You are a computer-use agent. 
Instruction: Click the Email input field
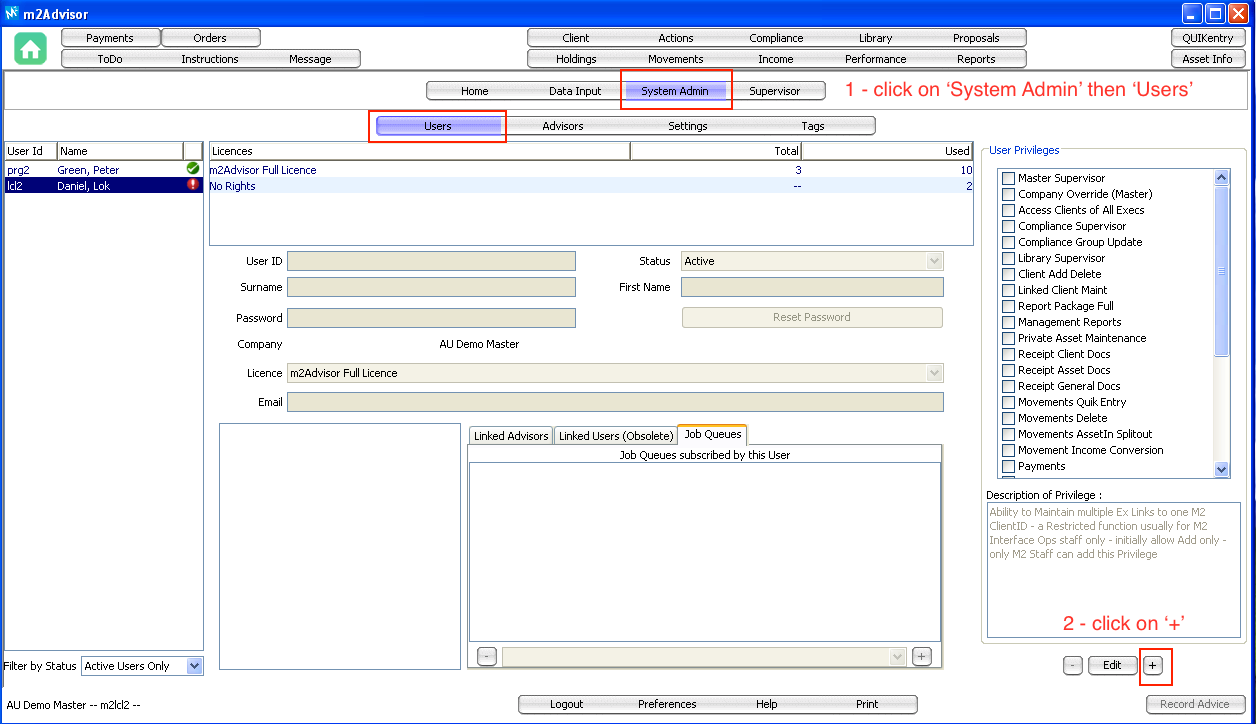tap(615, 402)
